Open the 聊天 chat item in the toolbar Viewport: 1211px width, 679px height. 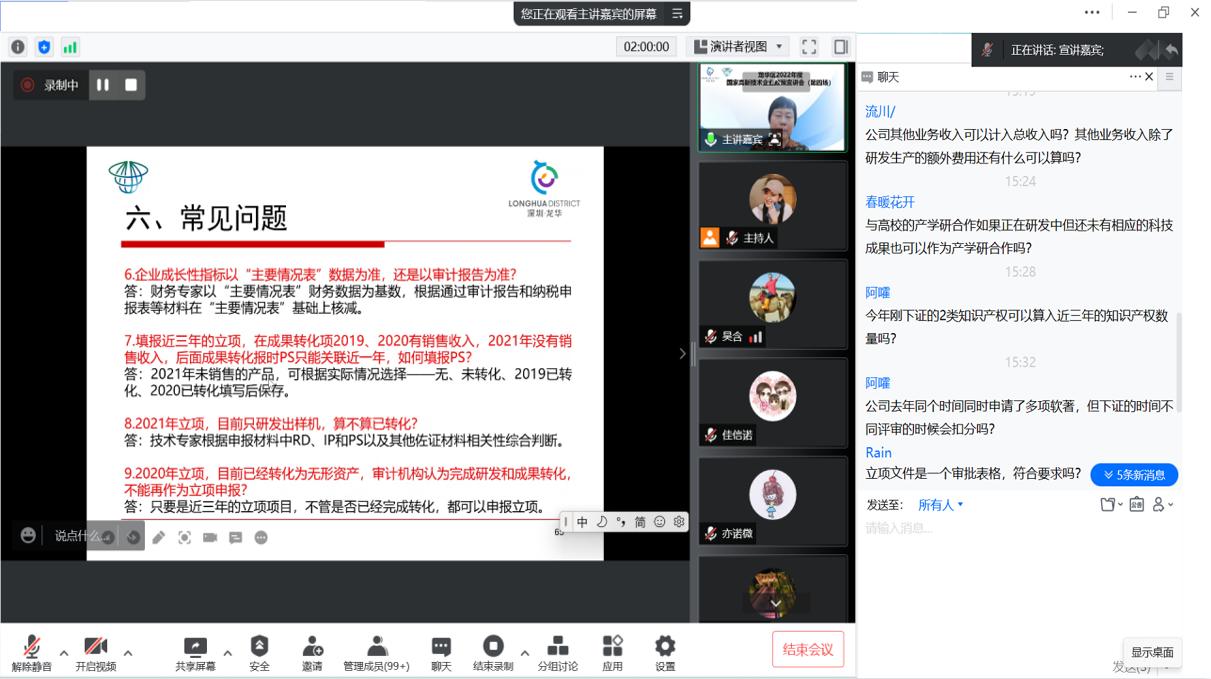[441, 647]
